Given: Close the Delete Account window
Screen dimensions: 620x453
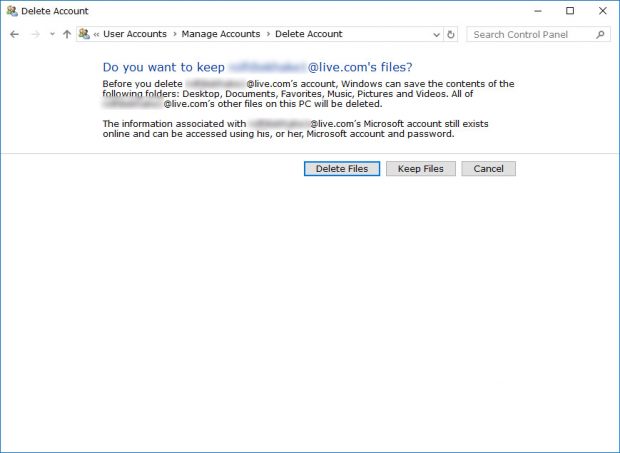Looking at the screenshot, I should (x=603, y=11).
